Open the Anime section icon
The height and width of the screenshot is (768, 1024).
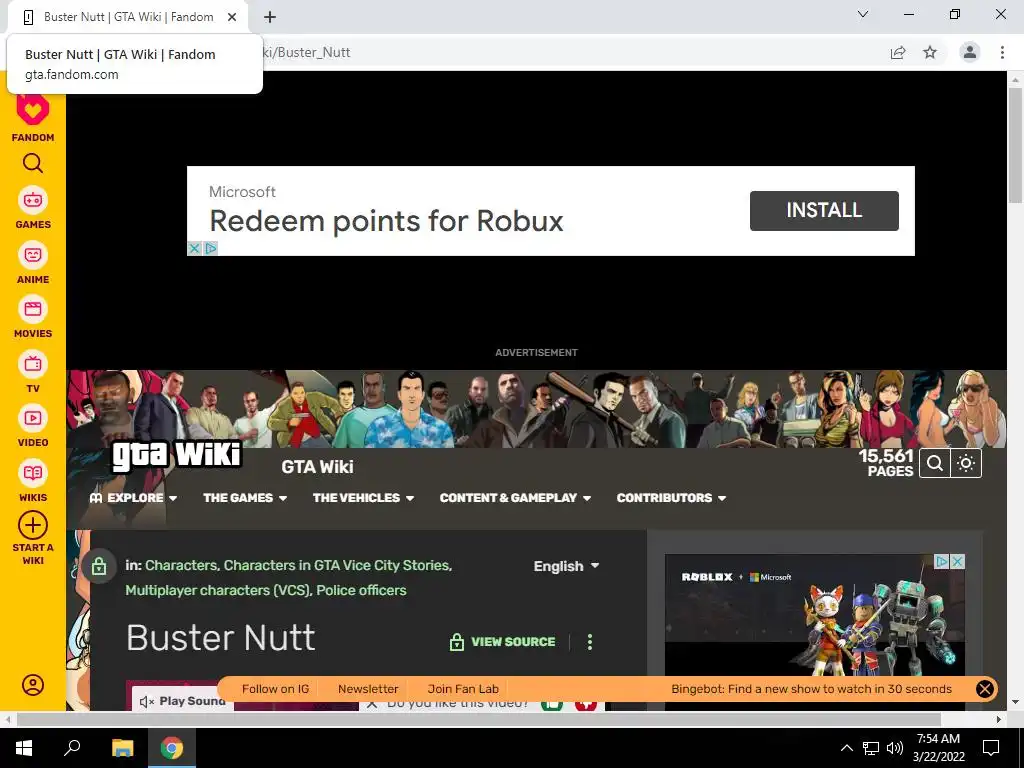(33, 255)
